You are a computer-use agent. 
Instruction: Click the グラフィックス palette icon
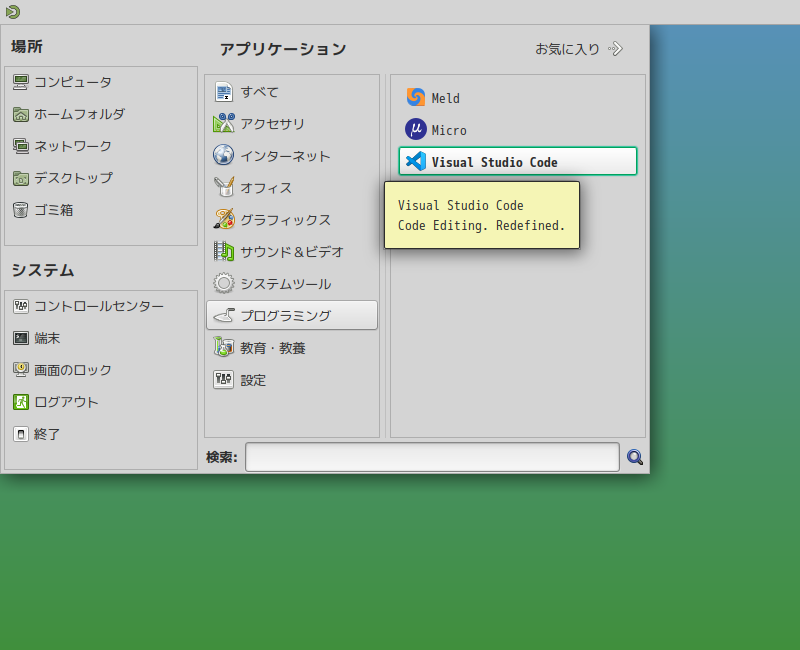223,220
